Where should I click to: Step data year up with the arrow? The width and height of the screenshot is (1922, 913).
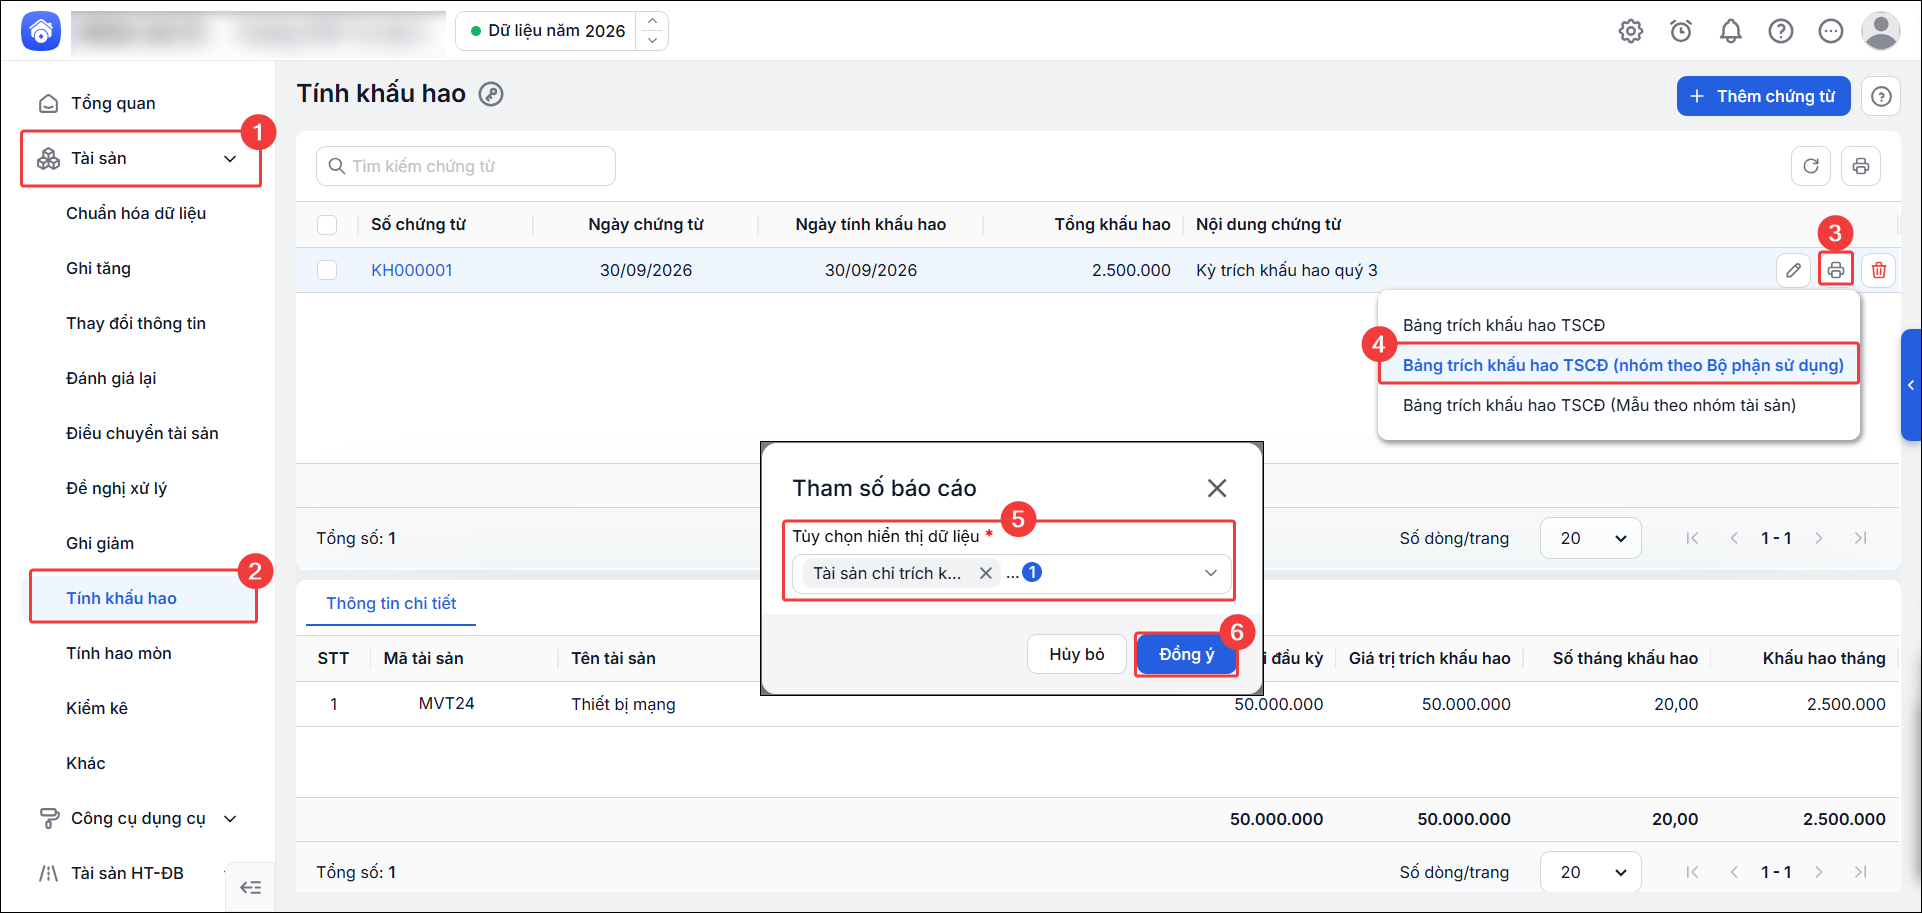tap(653, 21)
